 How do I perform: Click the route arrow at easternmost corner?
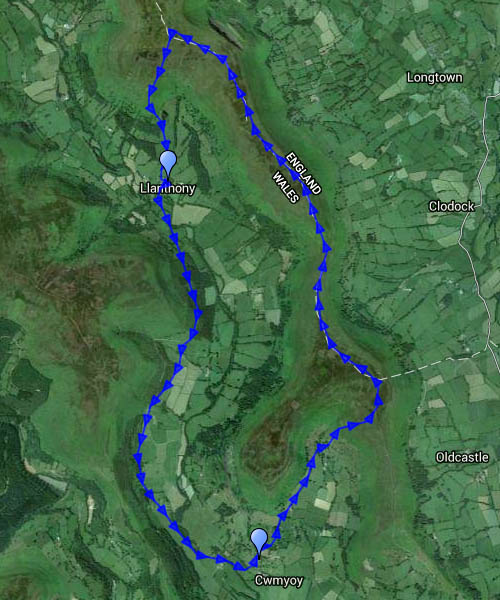point(377,383)
